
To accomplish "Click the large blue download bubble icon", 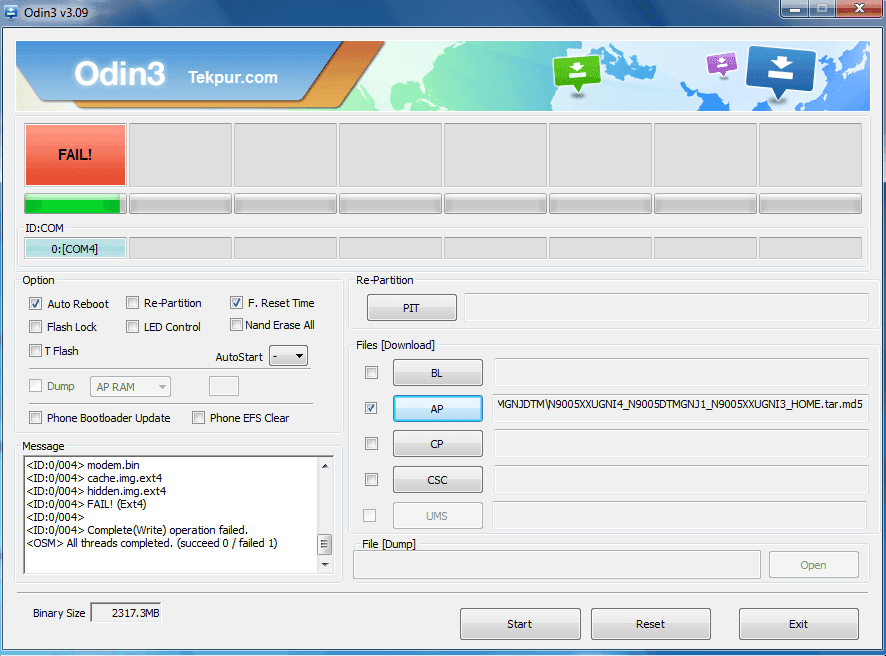I will (780, 72).
